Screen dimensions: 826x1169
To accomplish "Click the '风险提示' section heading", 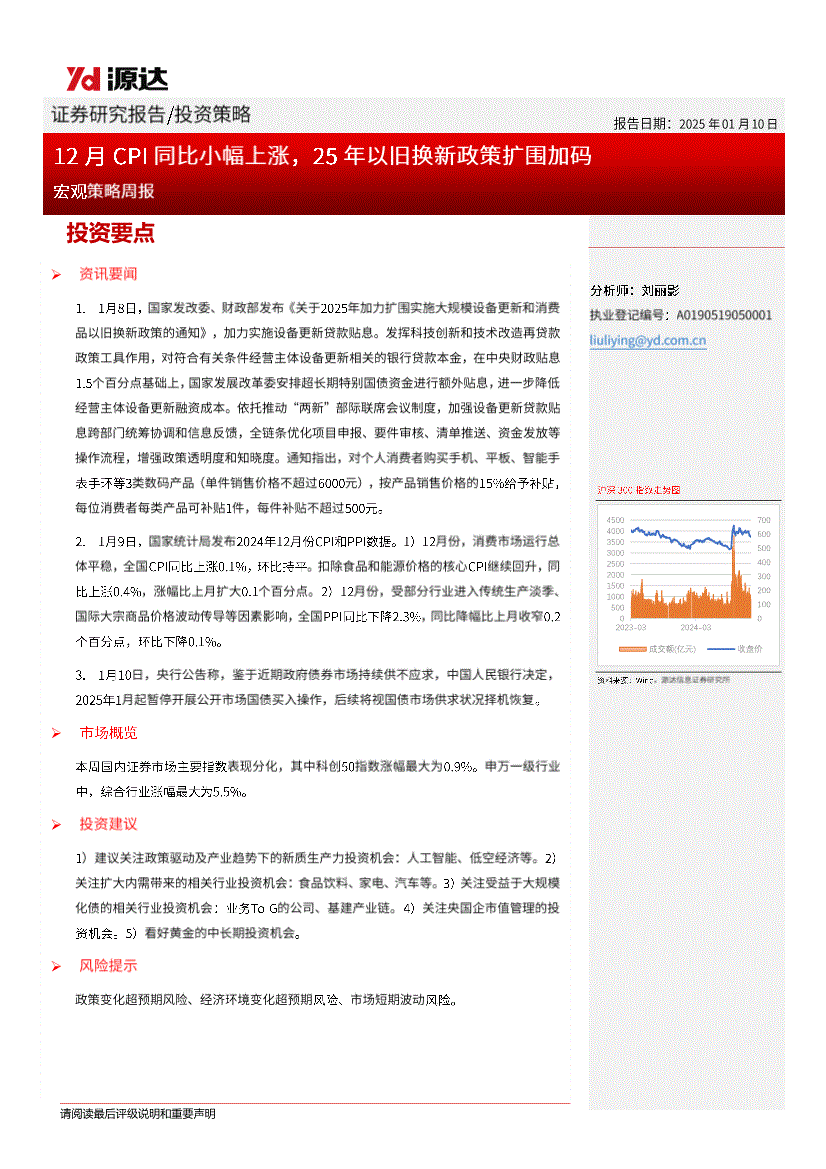I will click(108, 965).
